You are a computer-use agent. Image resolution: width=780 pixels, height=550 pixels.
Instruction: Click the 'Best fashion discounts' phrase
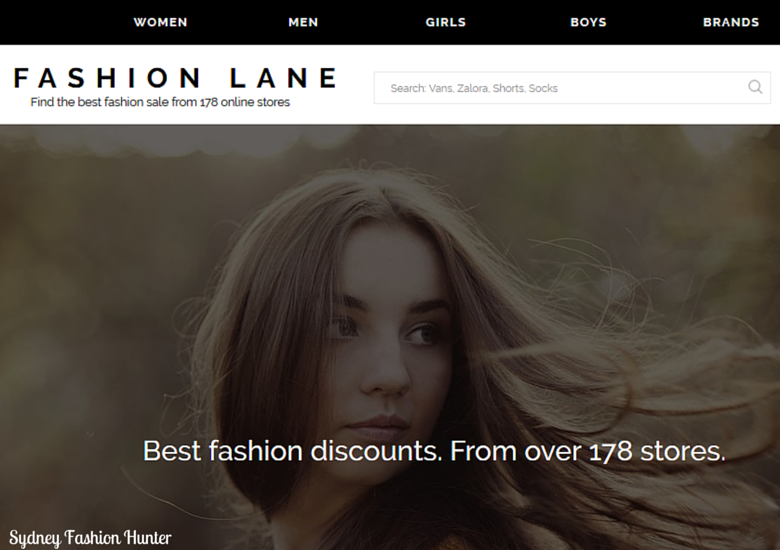[292, 451]
